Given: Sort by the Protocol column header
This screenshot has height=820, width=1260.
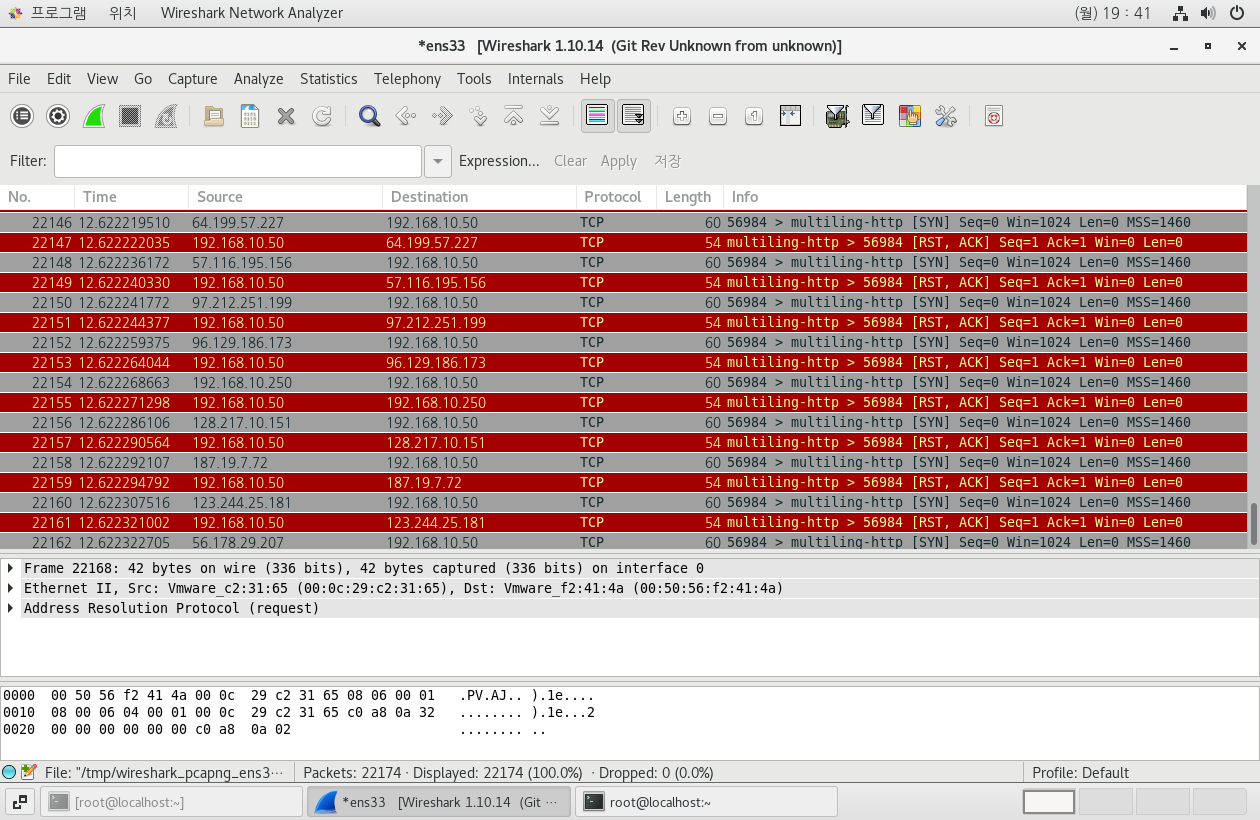Looking at the screenshot, I should (616, 197).
